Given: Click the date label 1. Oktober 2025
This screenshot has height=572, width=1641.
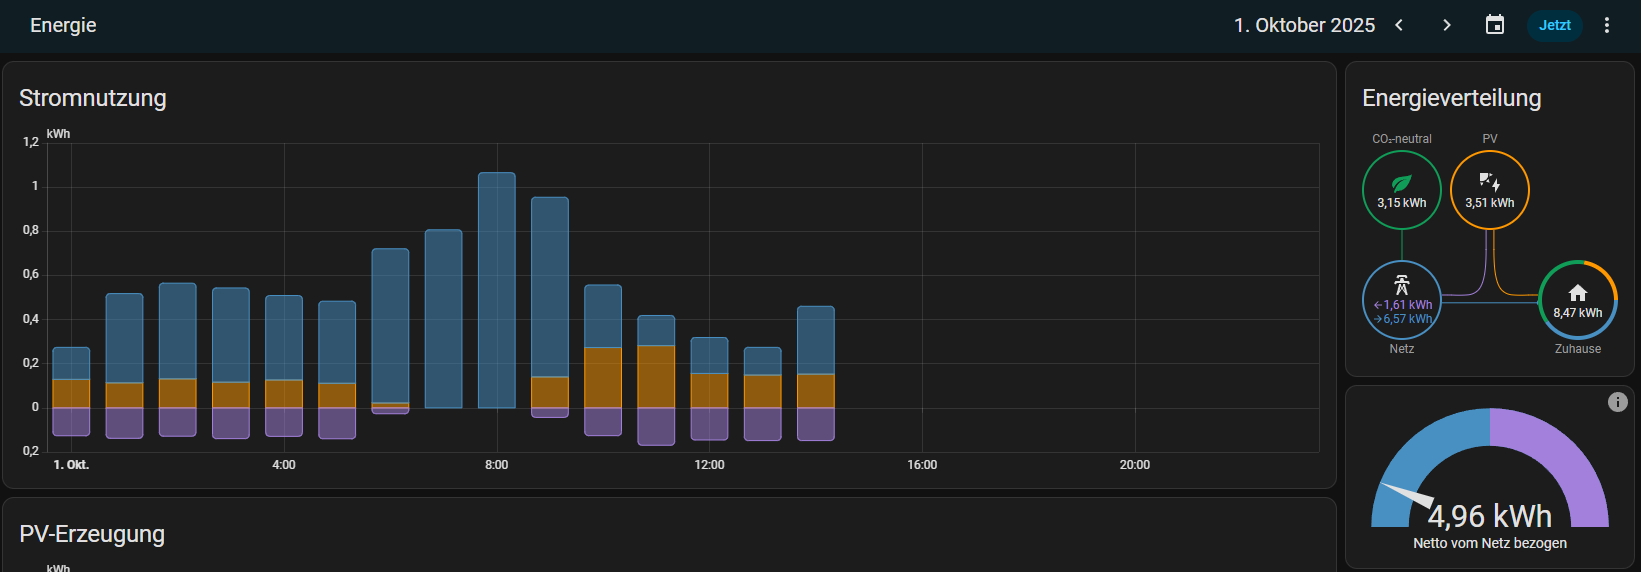Looking at the screenshot, I should [1304, 25].
